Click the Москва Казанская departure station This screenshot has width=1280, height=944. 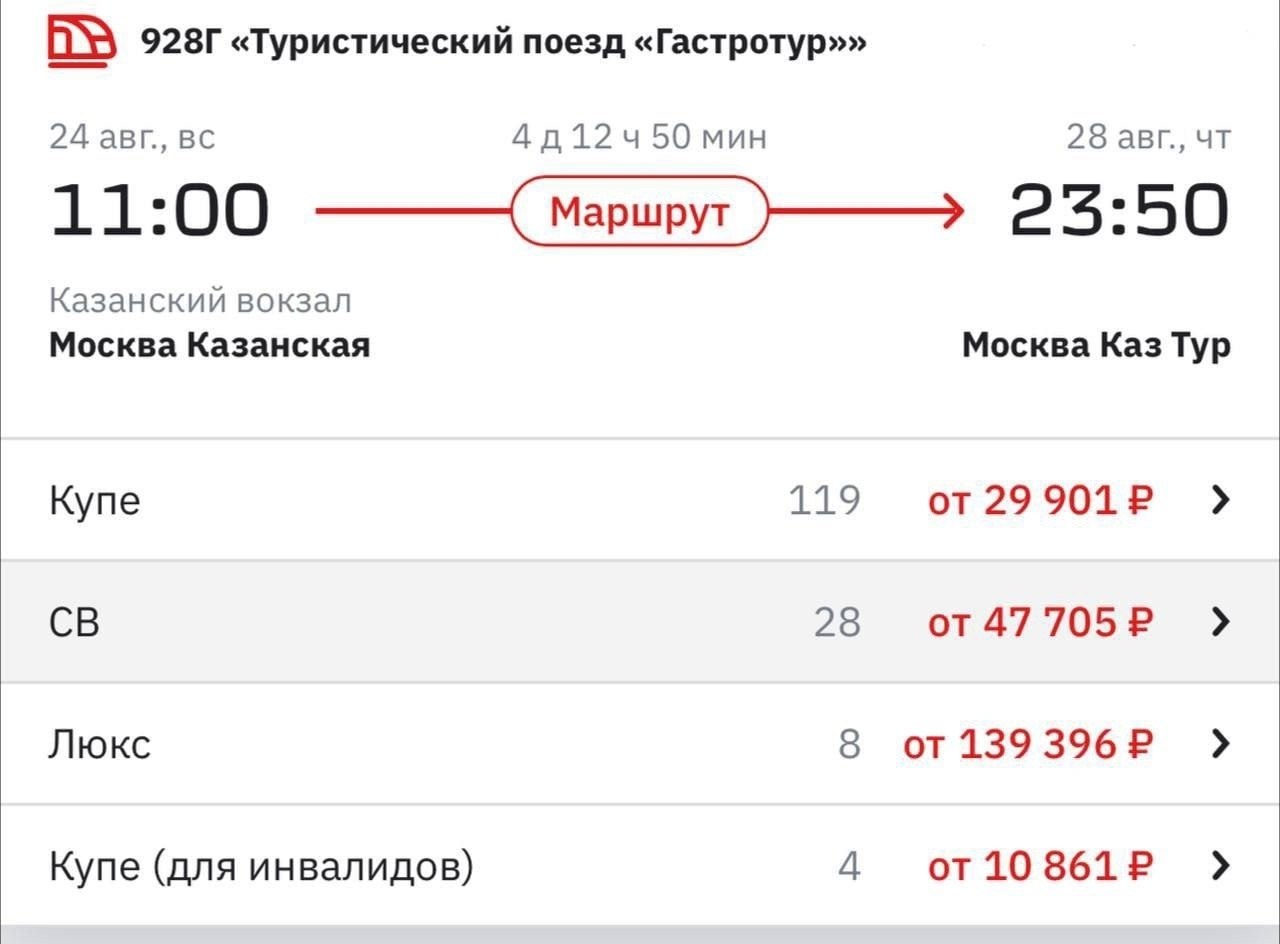pos(210,345)
